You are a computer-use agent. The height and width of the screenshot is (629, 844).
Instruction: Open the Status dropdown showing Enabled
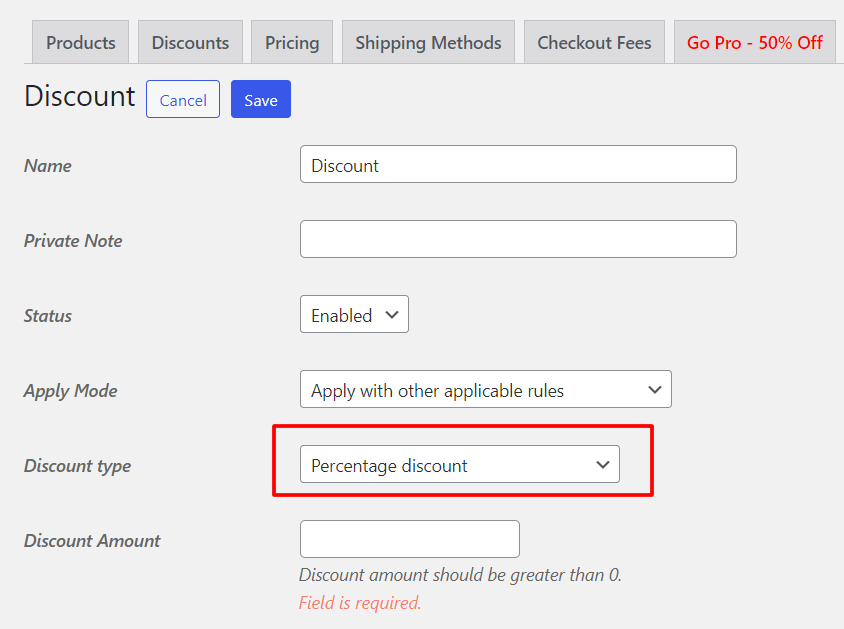click(354, 314)
